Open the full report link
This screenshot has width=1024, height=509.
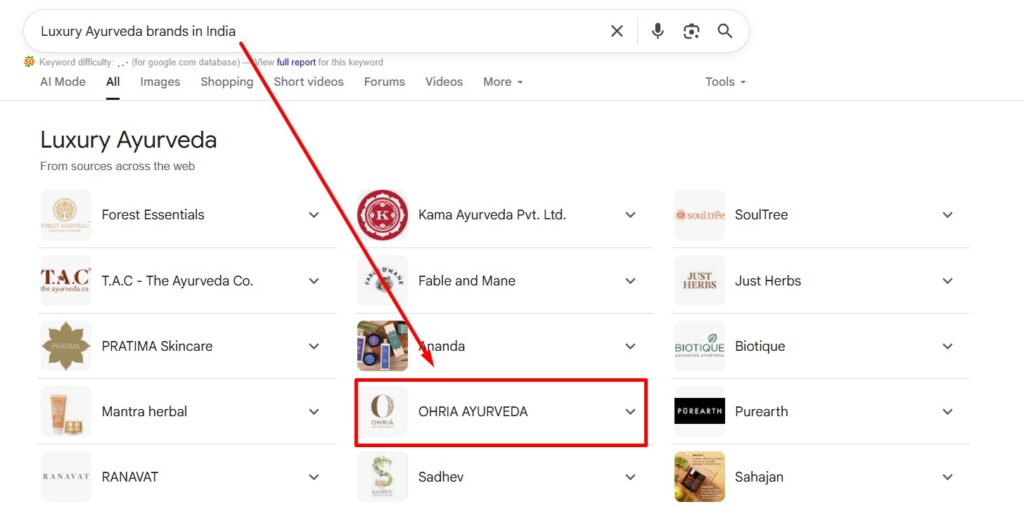click(x=296, y=62)
